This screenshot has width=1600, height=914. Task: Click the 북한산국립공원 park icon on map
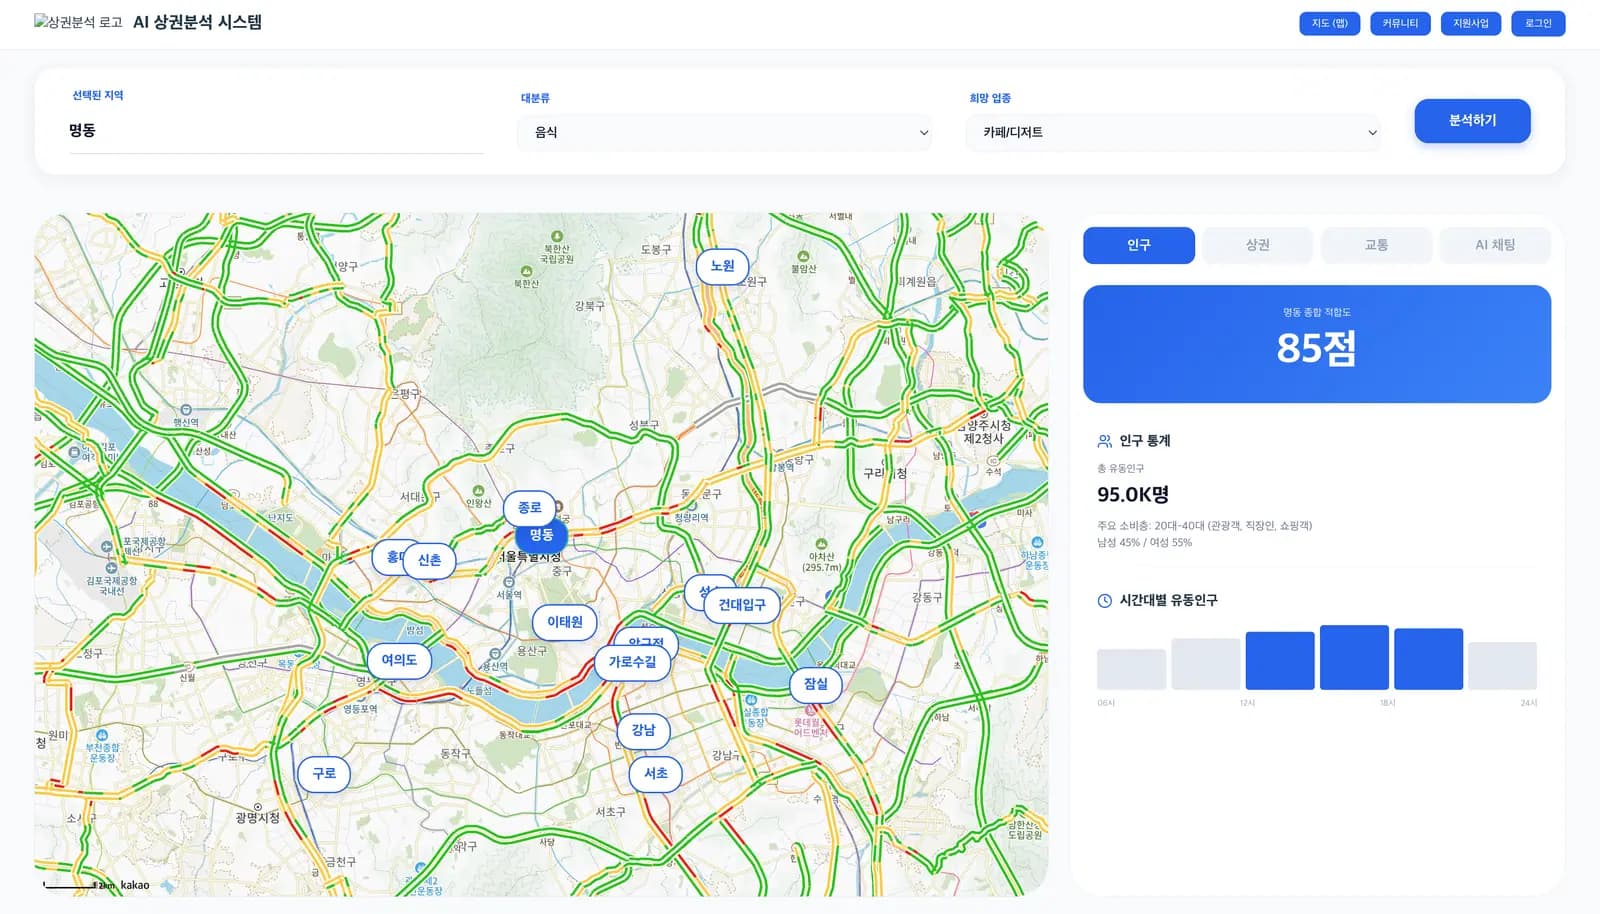(x=557, y=237)
